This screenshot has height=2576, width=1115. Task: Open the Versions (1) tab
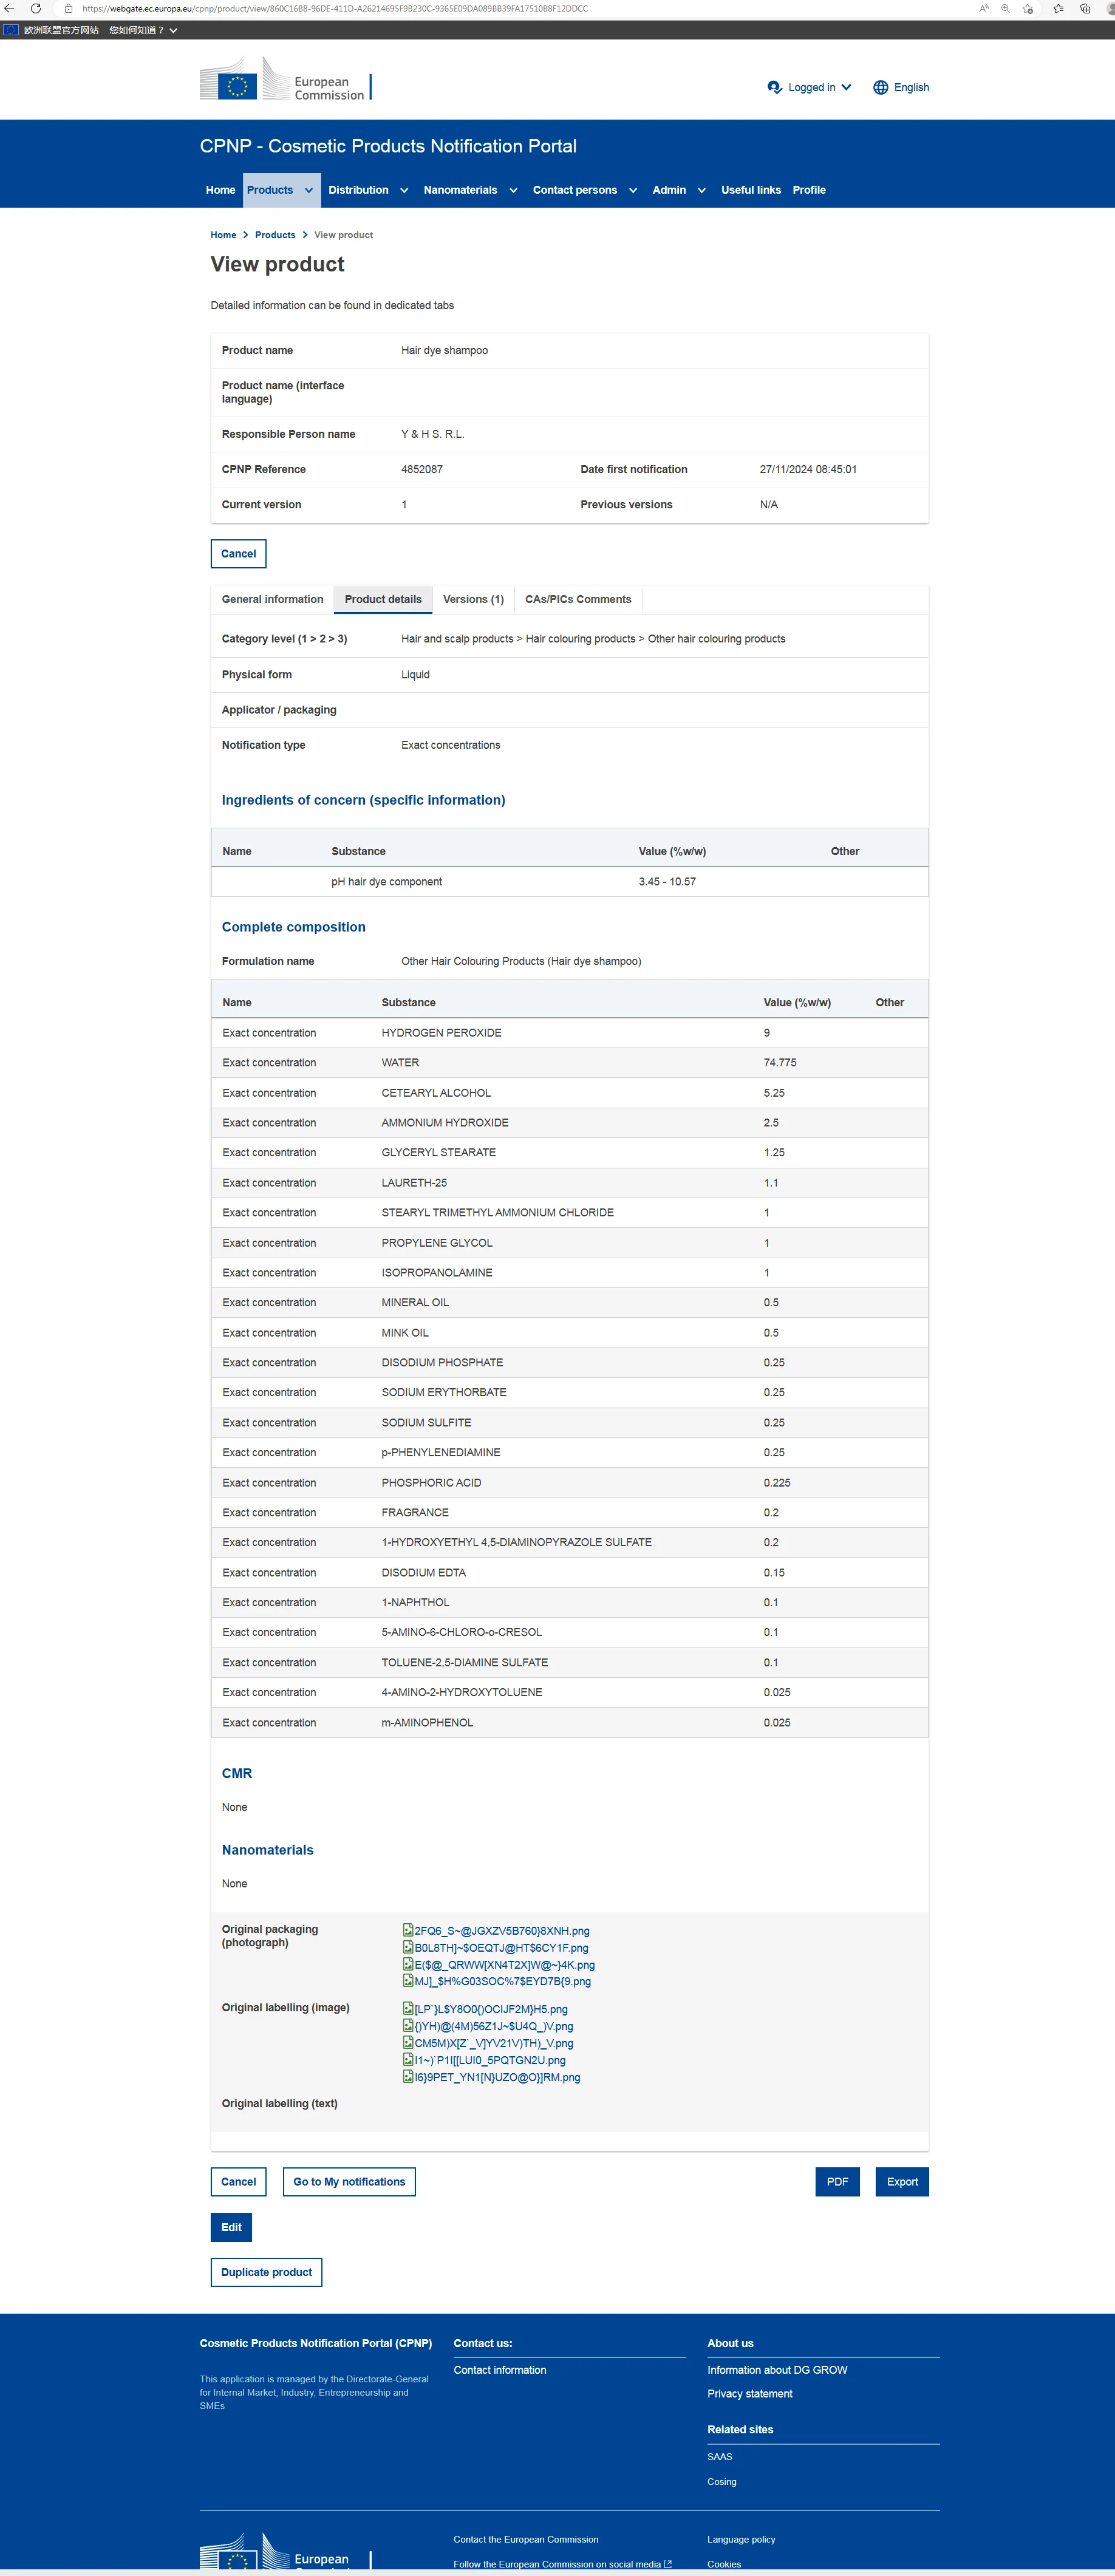(473, 599)
